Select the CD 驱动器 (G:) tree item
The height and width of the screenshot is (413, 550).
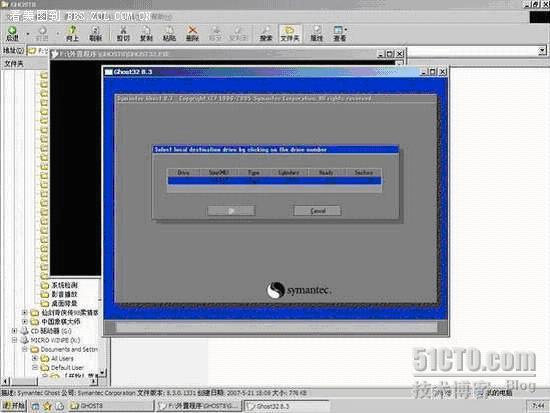[51, 331]
